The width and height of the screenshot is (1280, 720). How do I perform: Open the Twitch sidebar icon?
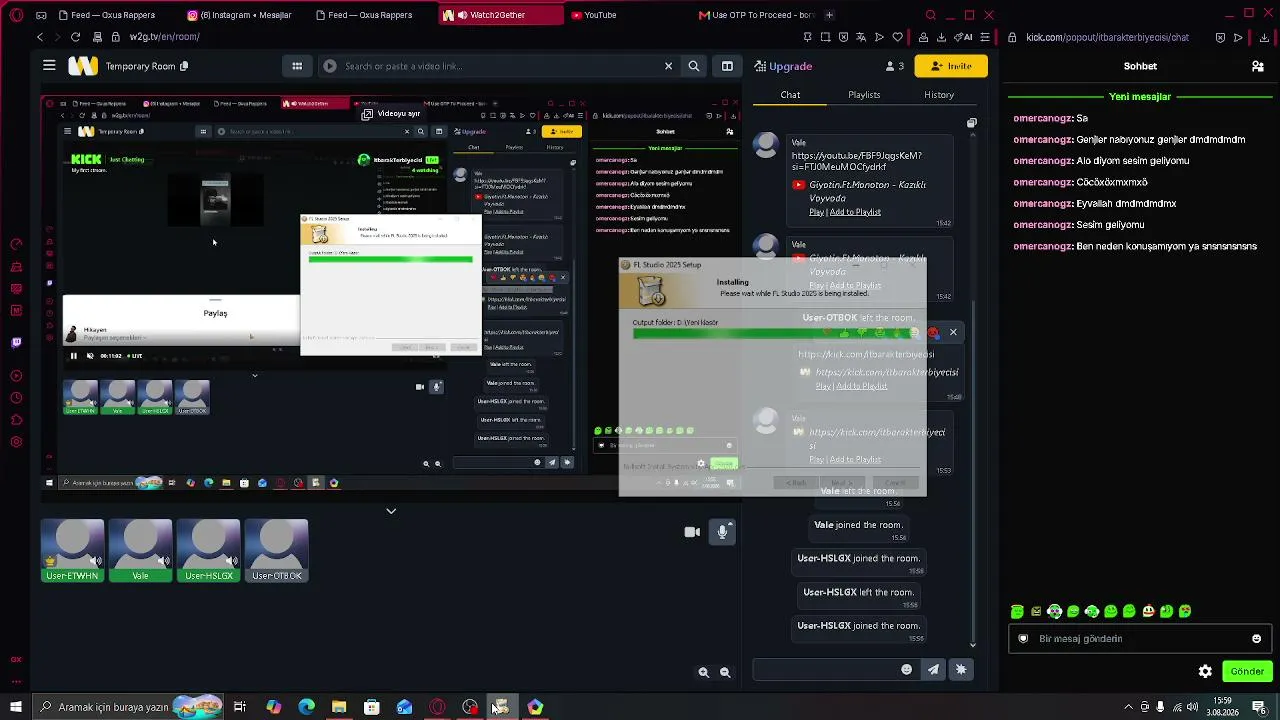16,343
